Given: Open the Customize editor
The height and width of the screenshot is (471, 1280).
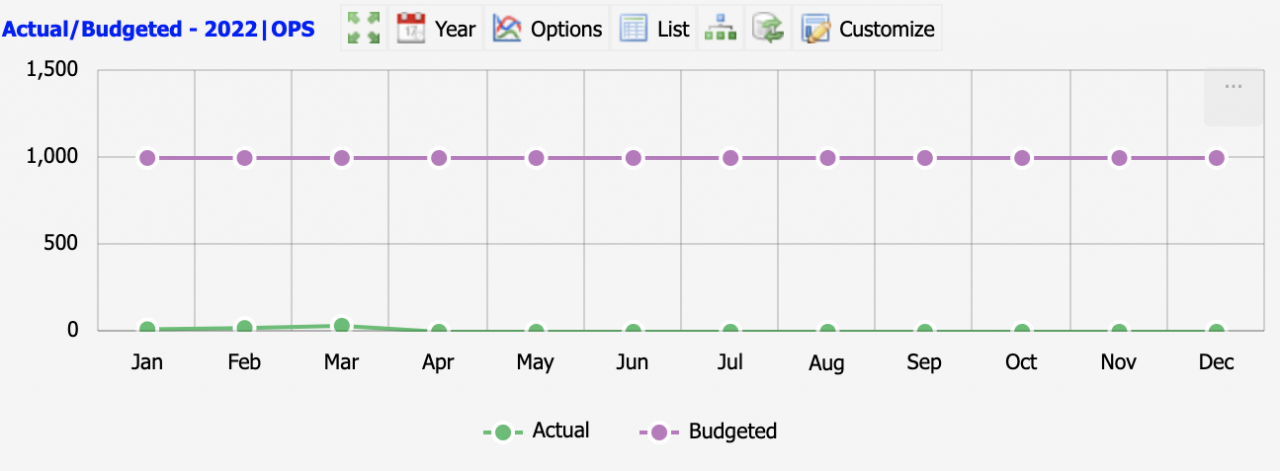Looking at the screenshot, I should (867, 28).
